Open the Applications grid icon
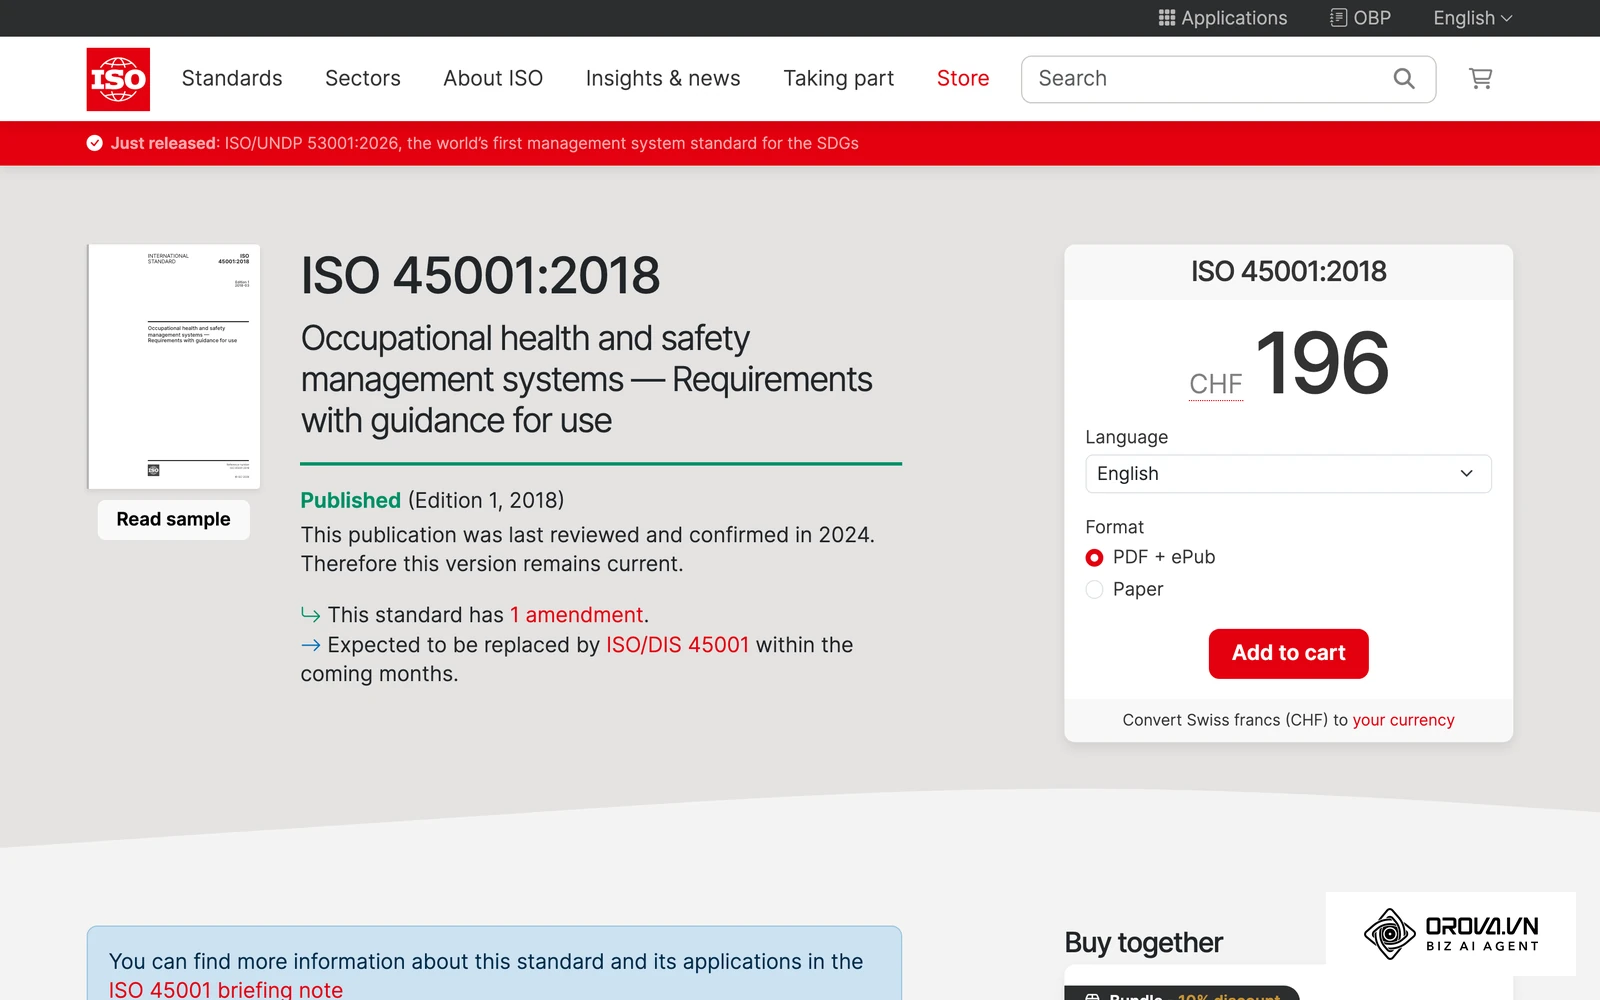 pos(1222,18)
